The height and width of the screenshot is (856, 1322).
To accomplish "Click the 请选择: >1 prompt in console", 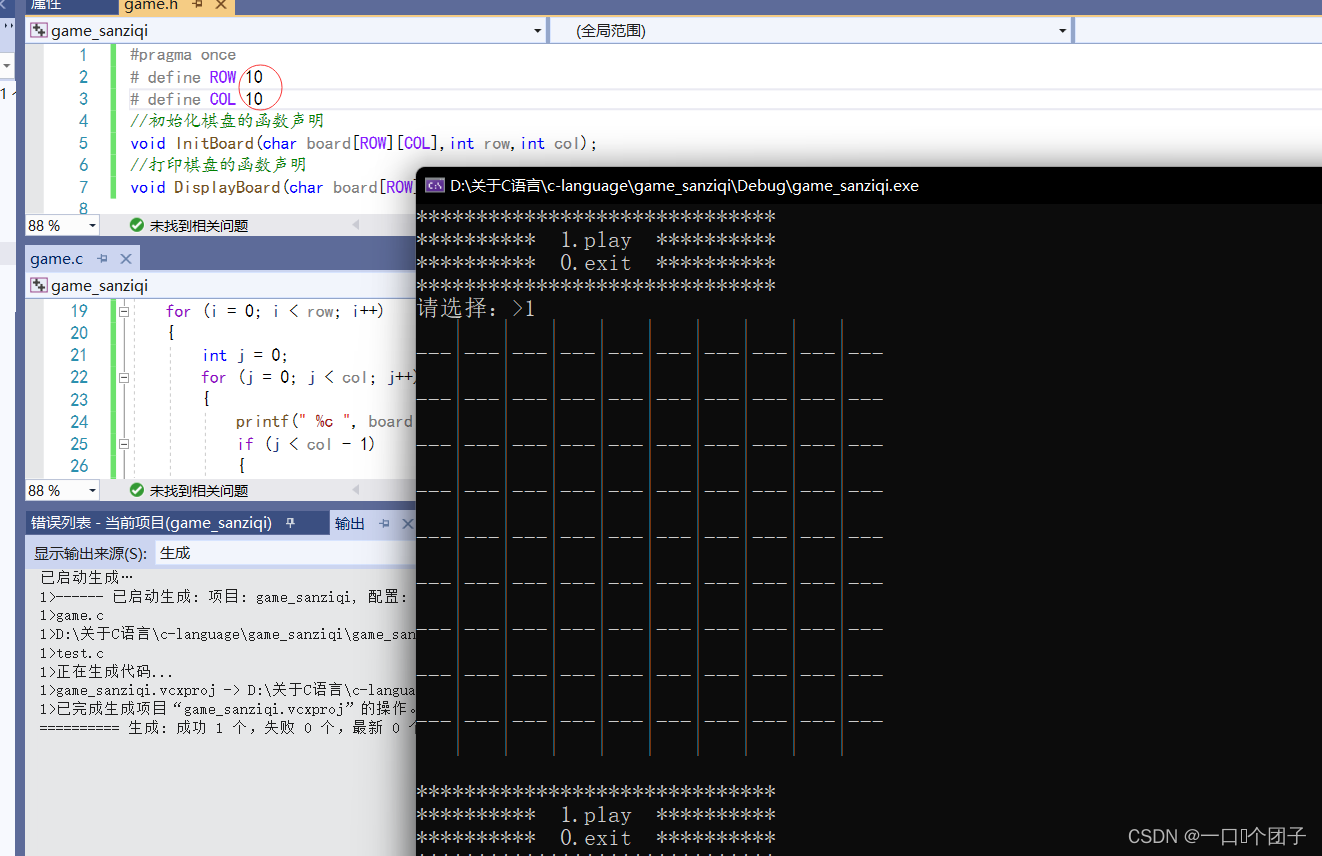I will [476, 309].
